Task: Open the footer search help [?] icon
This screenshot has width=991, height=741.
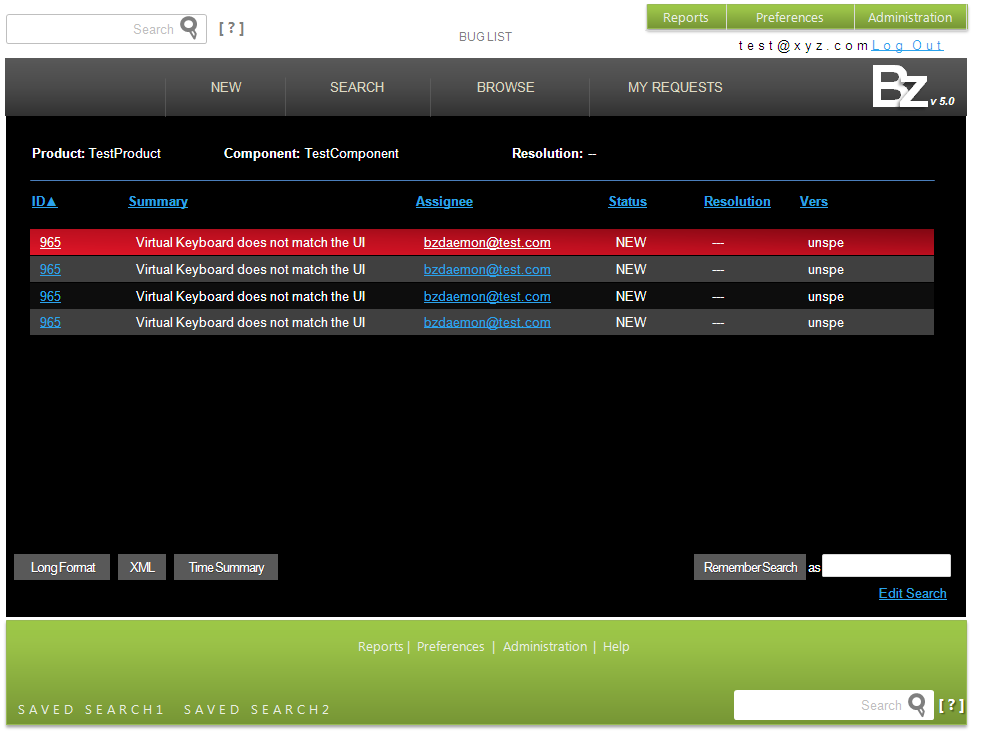Action: pos(951,705)
